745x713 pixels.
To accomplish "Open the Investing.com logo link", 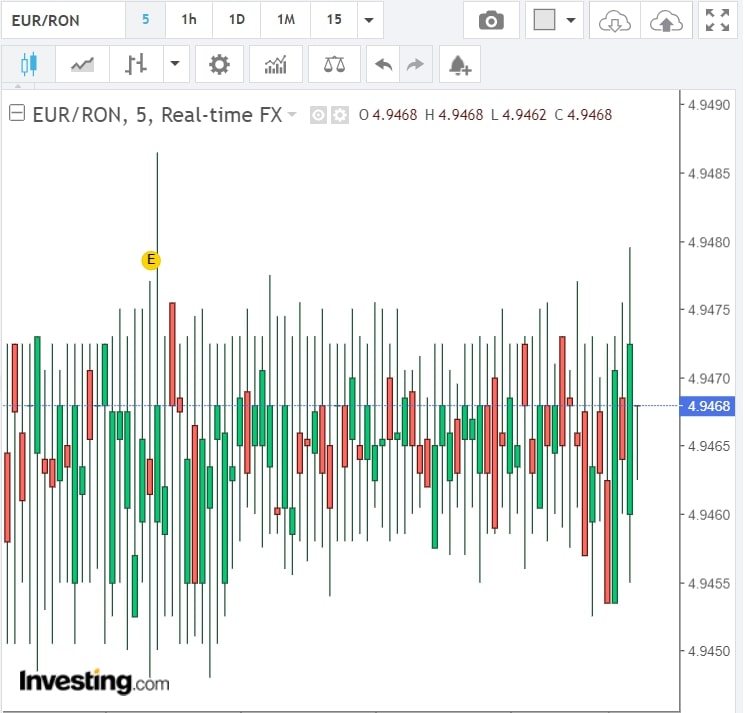I will click(x=94, y=682).
